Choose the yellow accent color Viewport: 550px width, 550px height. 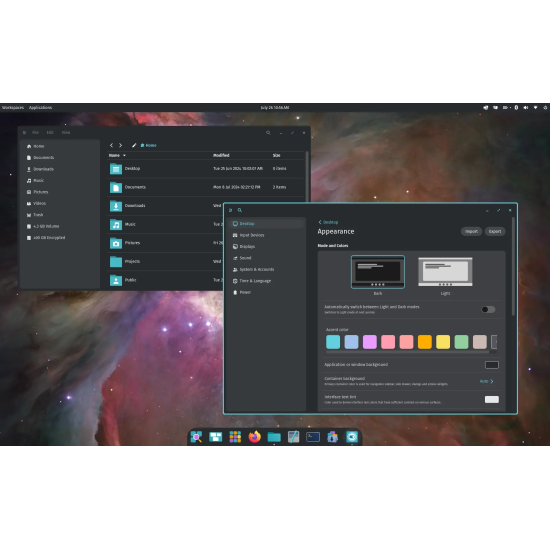[x=443, y=342]
